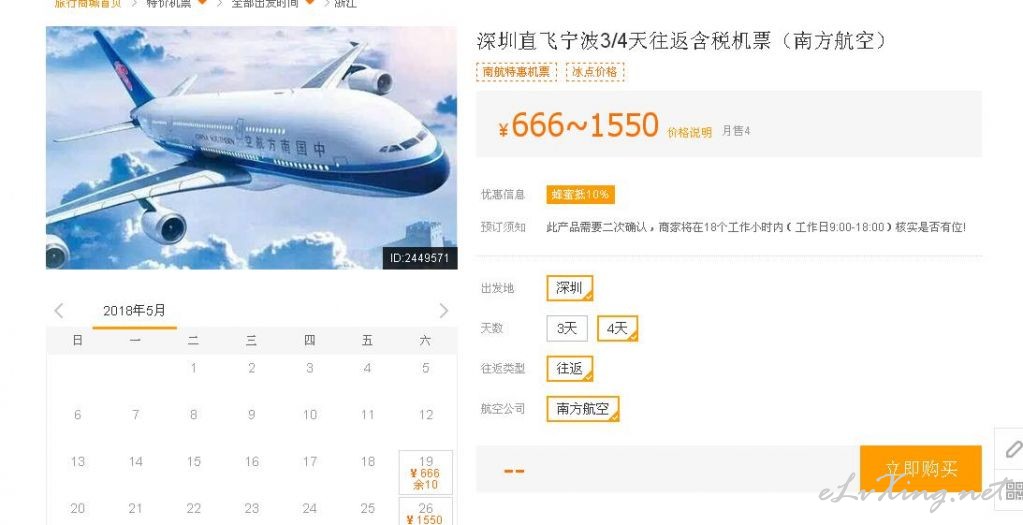
Task: Select 南方航空 airline option
Action: coord(583,409)
